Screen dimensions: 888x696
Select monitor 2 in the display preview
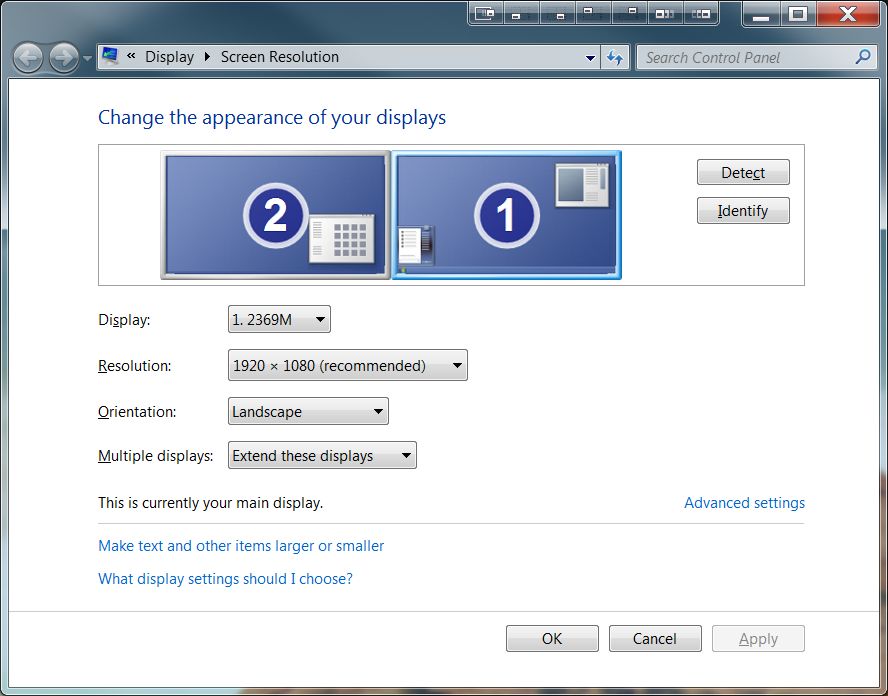click(x=275, y=214)
